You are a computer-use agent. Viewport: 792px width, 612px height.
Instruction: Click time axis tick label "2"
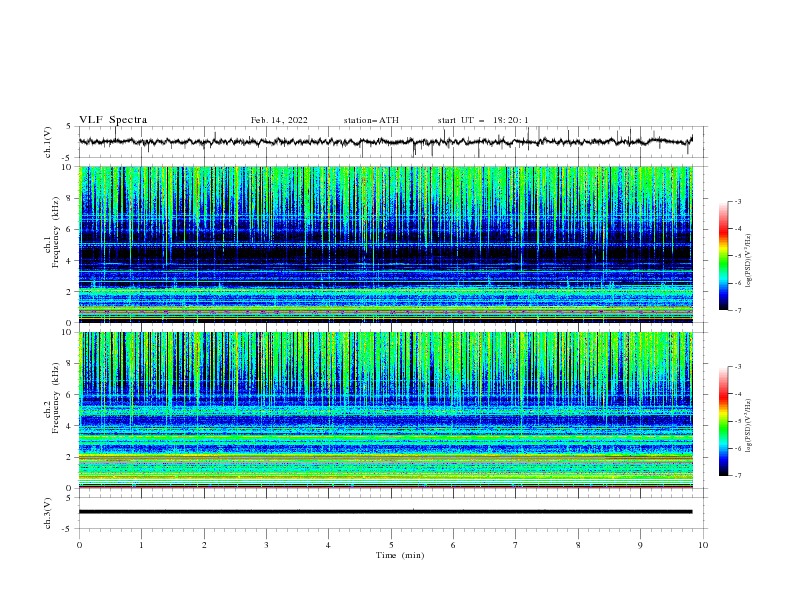204,545
